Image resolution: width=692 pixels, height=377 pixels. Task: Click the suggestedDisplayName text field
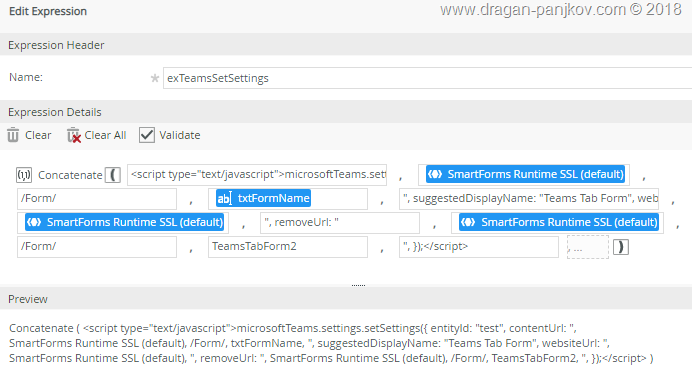[529, 199]
